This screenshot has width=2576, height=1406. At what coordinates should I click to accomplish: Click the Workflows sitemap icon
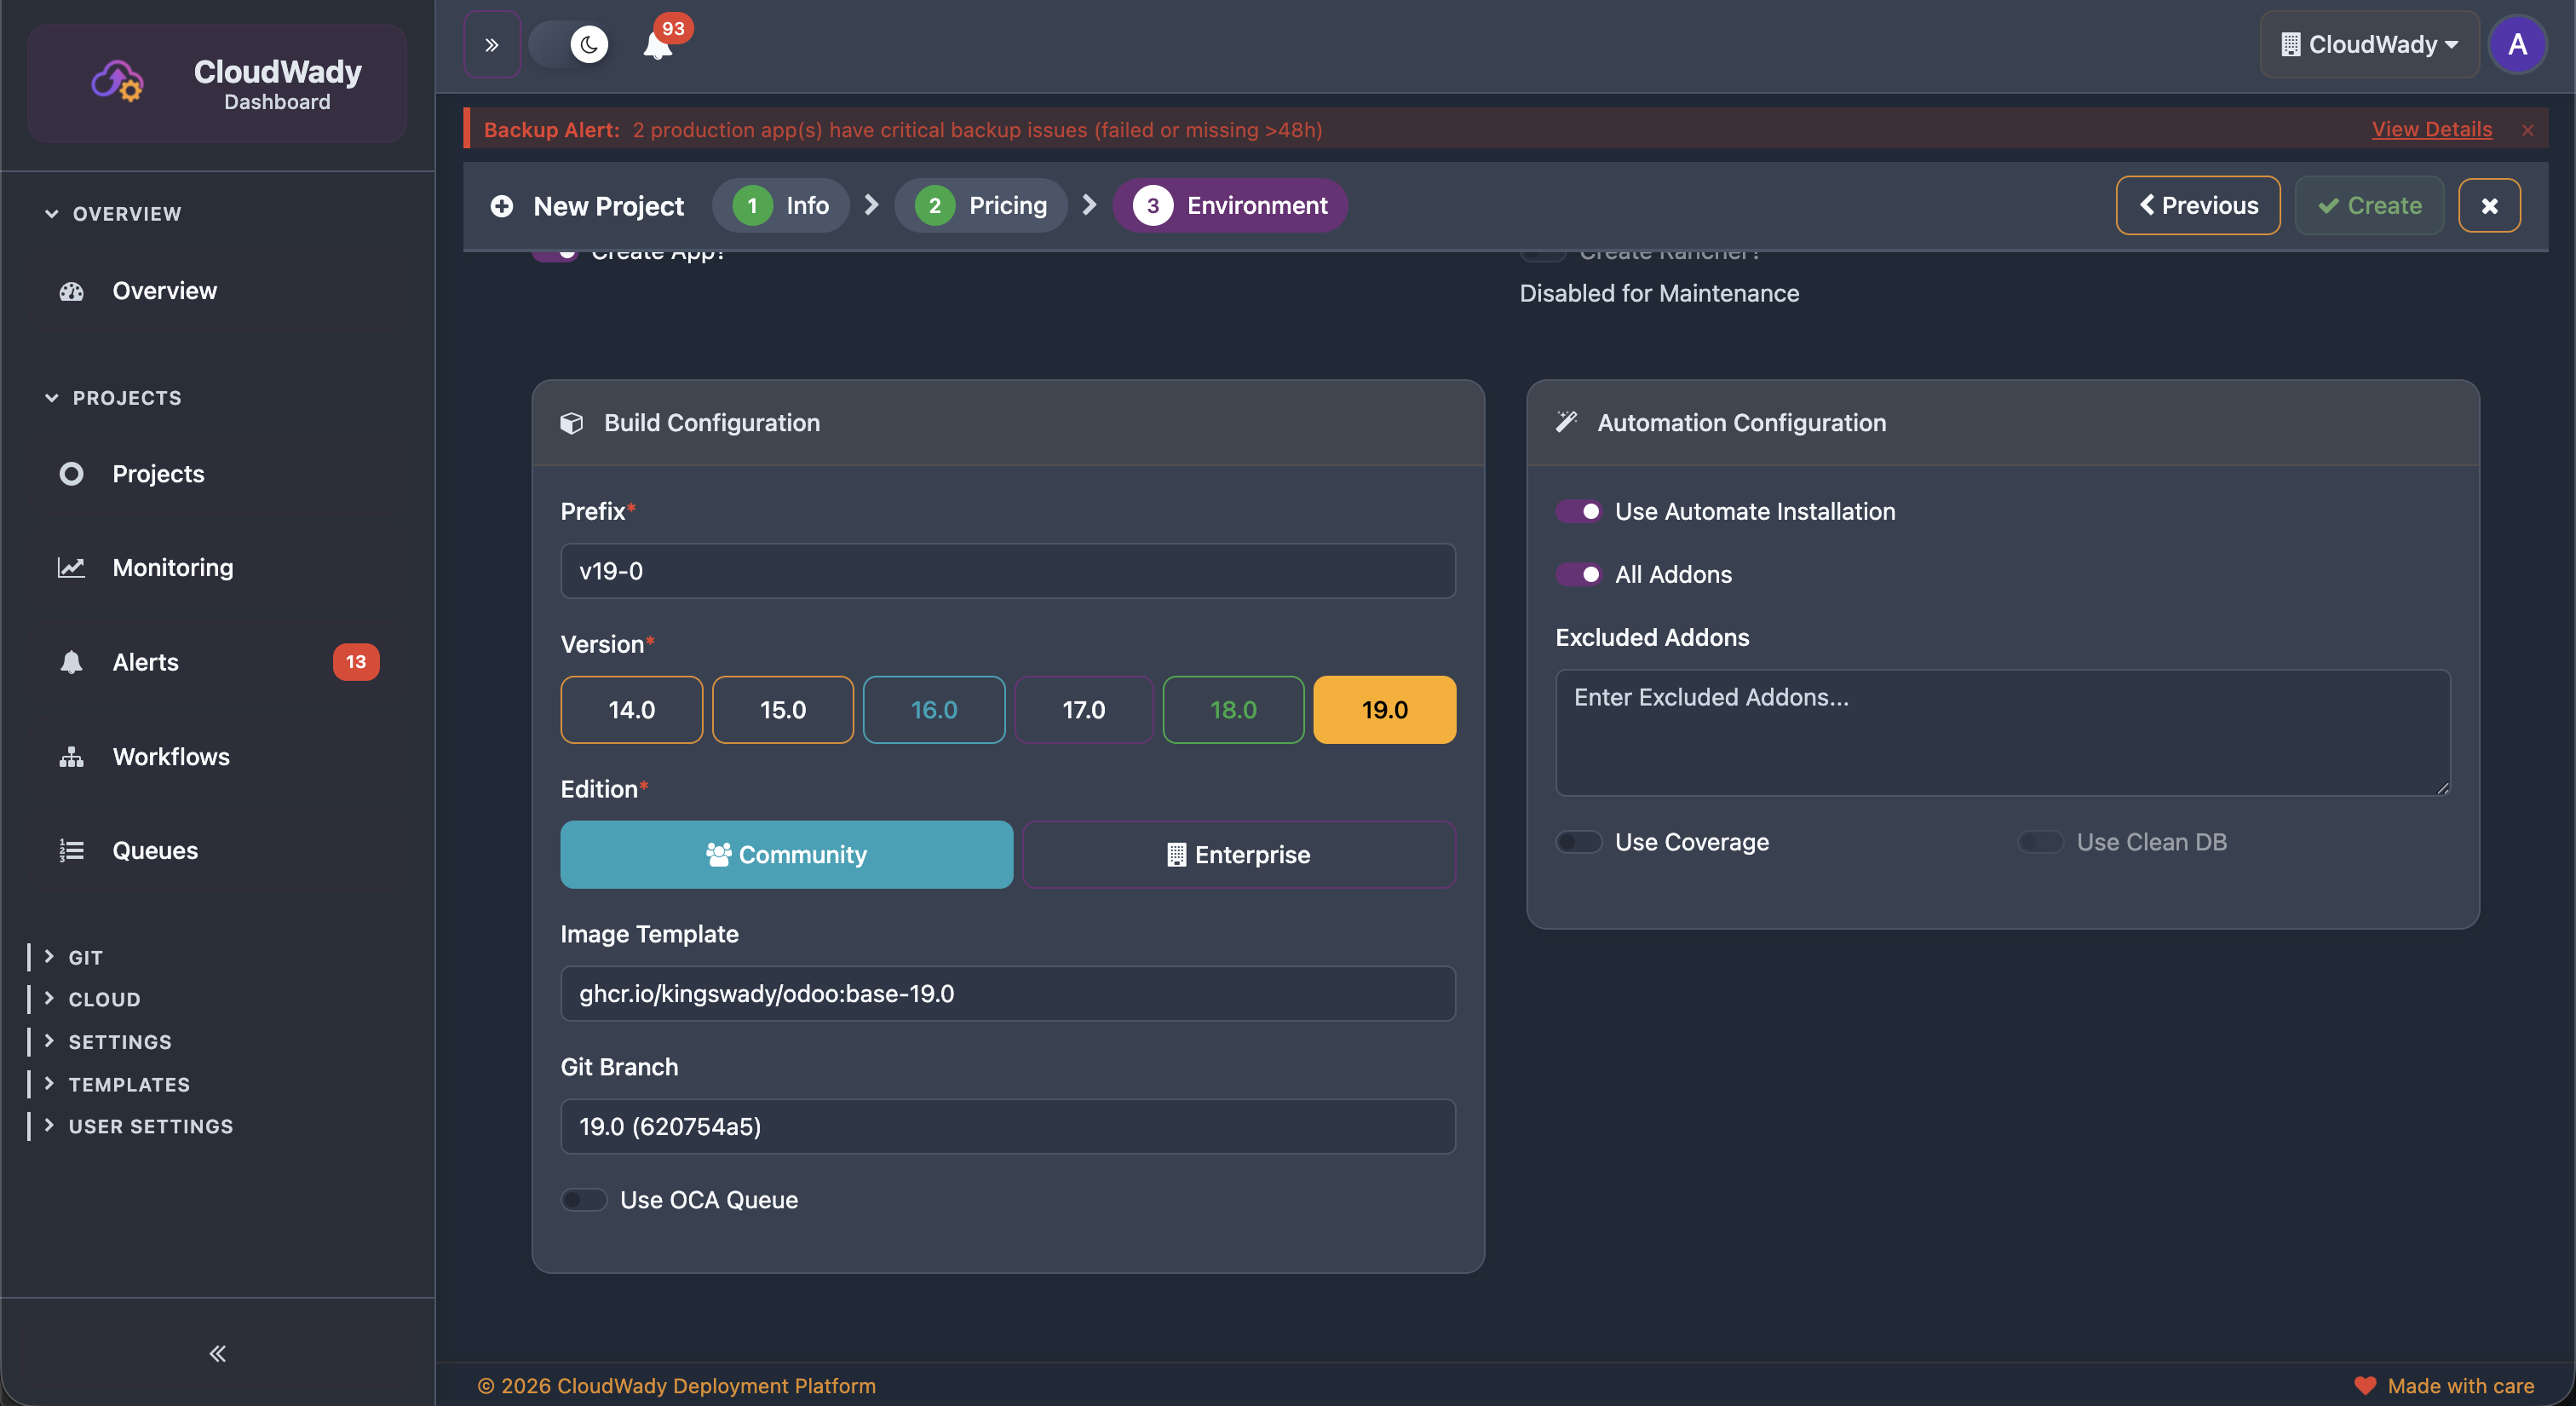click(71, 757)
